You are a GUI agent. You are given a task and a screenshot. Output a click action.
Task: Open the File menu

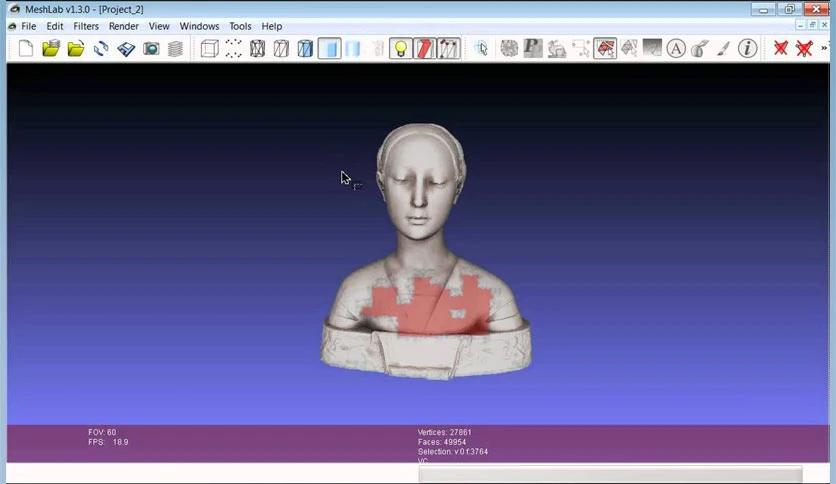click(x=28, y=26)
